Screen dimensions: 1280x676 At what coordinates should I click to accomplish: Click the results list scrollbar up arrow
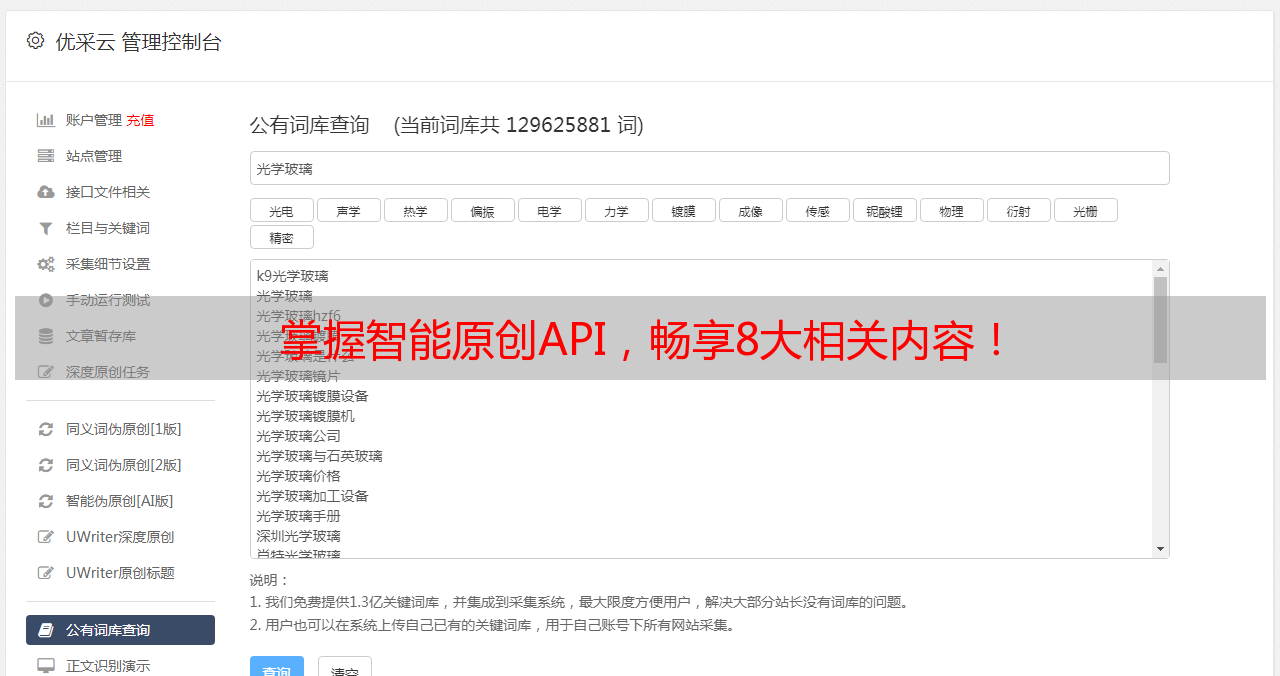[x=1160, y=269]
